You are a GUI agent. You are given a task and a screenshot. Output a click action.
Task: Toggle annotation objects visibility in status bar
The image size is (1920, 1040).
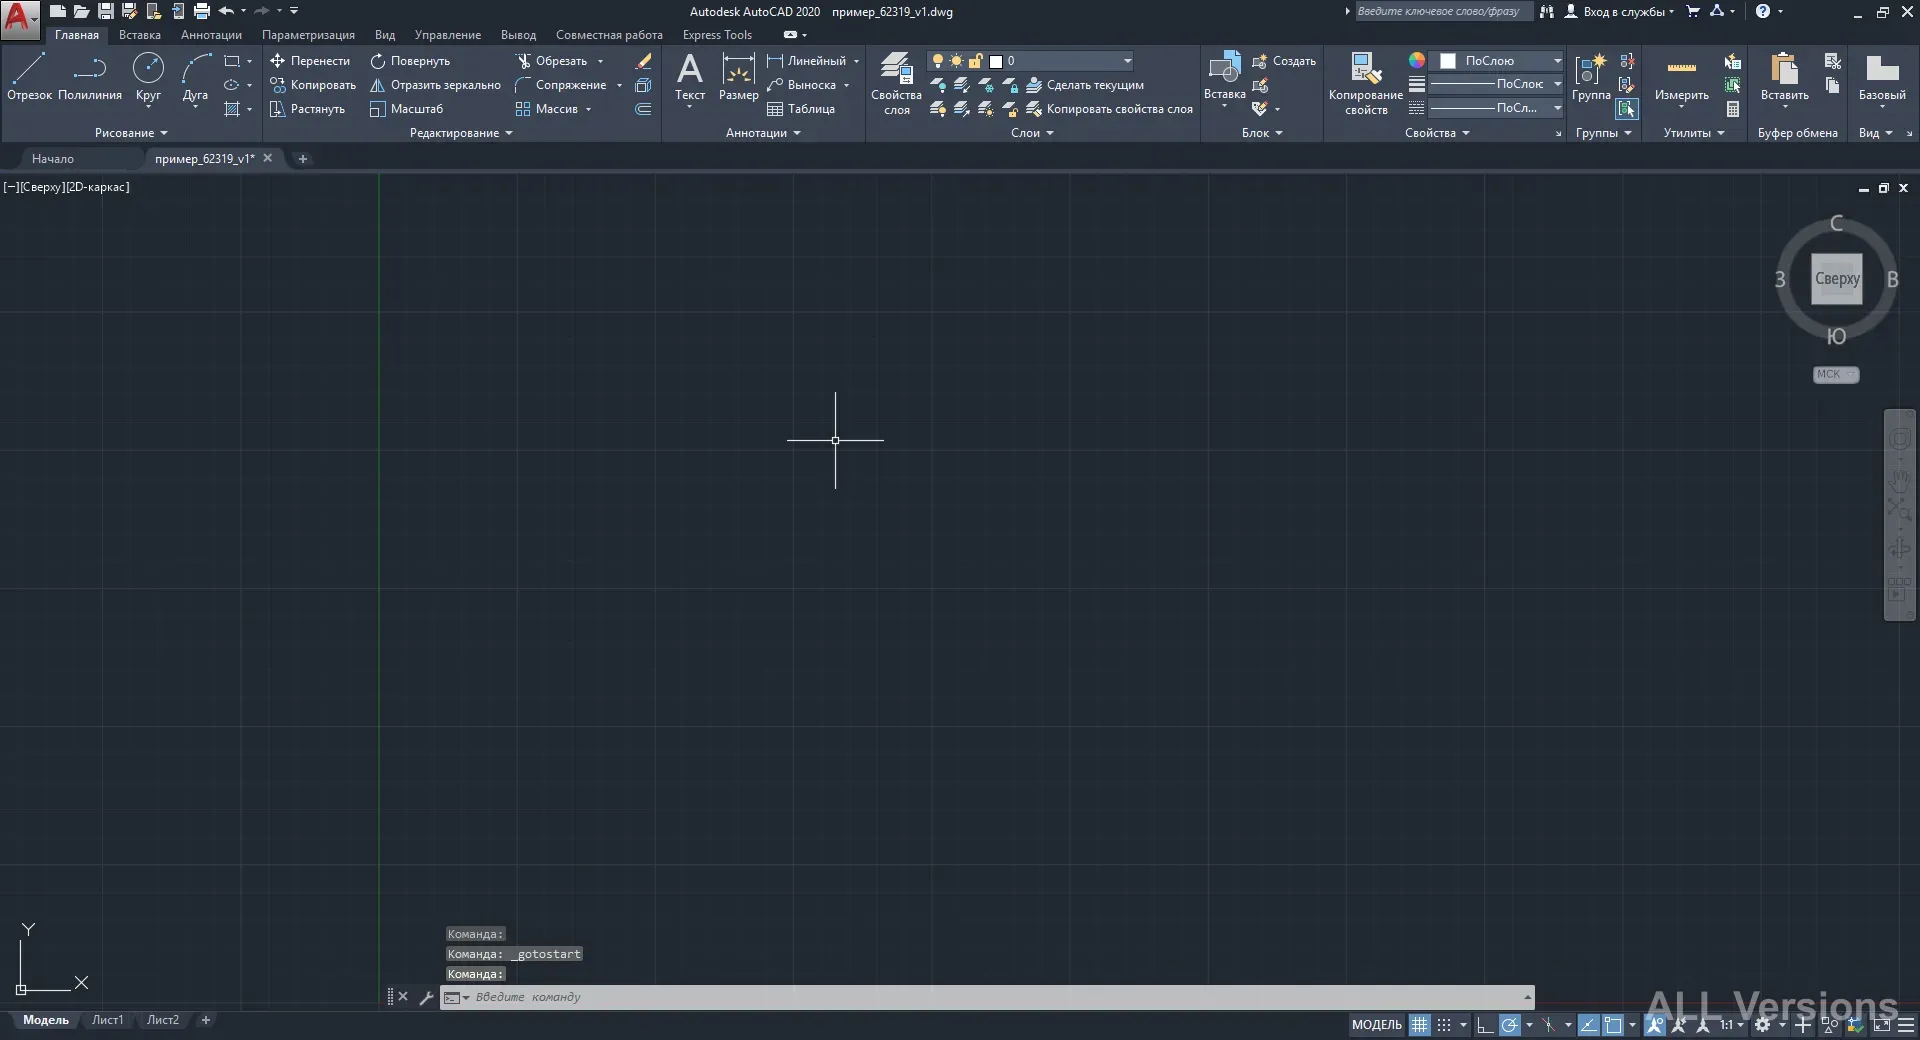click(1655, 1025)
